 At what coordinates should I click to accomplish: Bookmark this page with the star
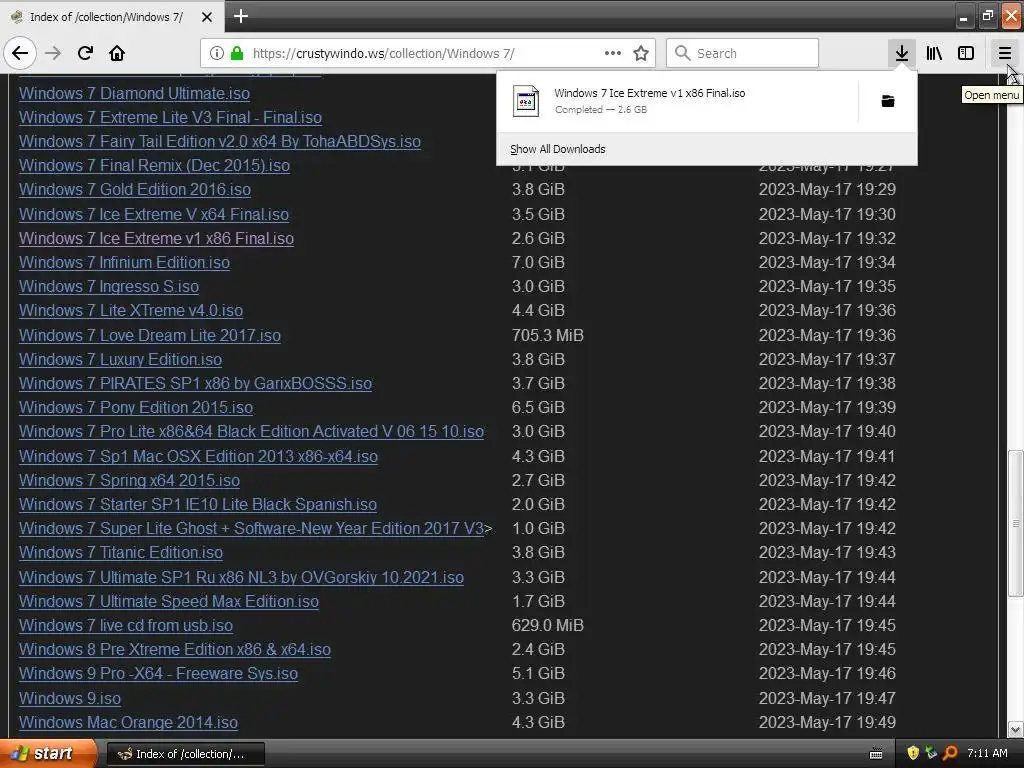coord(641,53)
